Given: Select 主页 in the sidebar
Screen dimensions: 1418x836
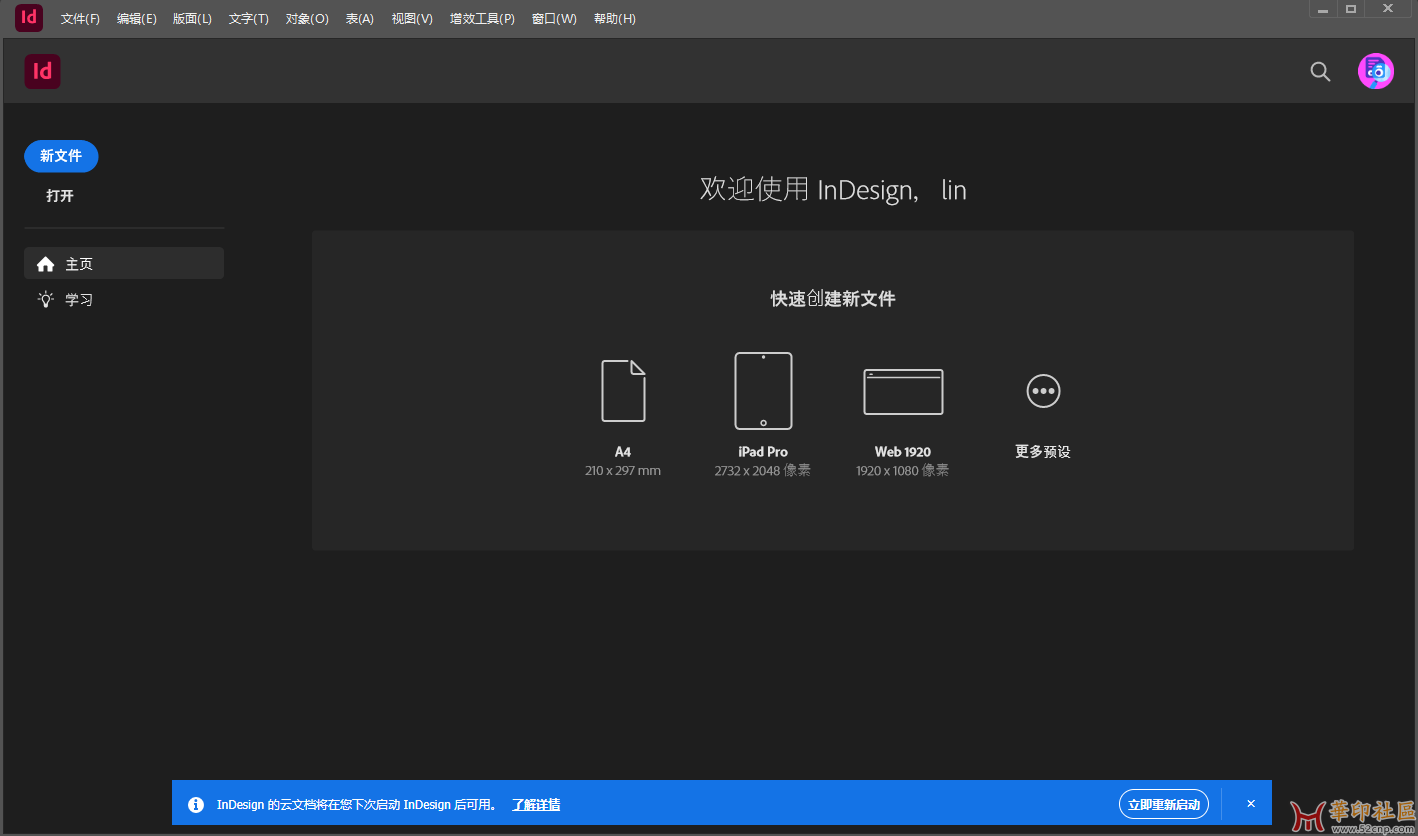Looking at the screenshot, I should pyautogui.click(x=124, y=264).
